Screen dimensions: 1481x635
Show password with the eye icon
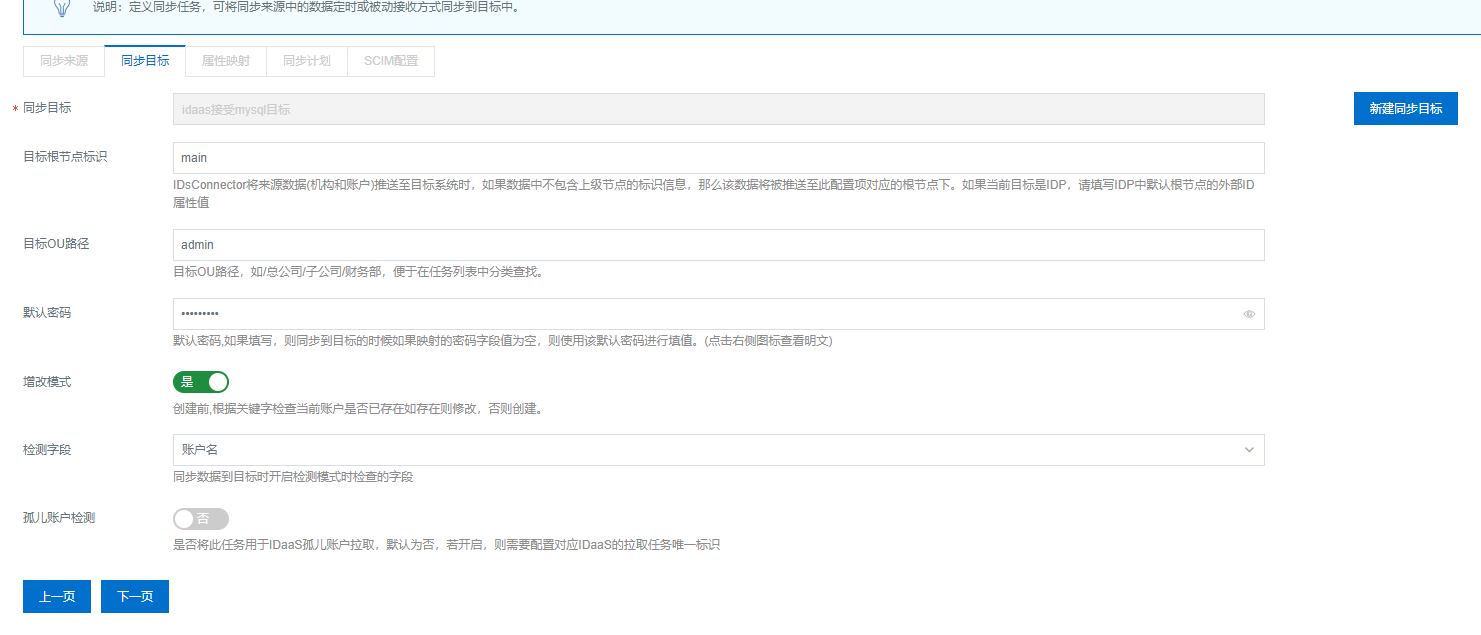[x=1249, y=314]
